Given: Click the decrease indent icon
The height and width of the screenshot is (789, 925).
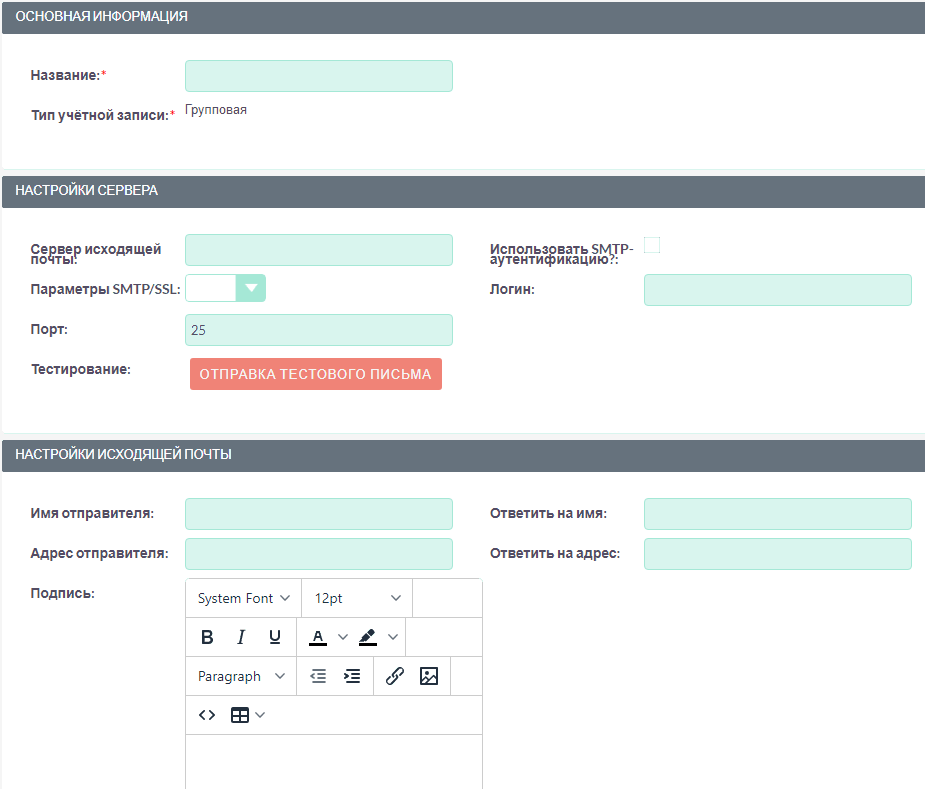Looking at the screenshot, I should click(318, 676).
